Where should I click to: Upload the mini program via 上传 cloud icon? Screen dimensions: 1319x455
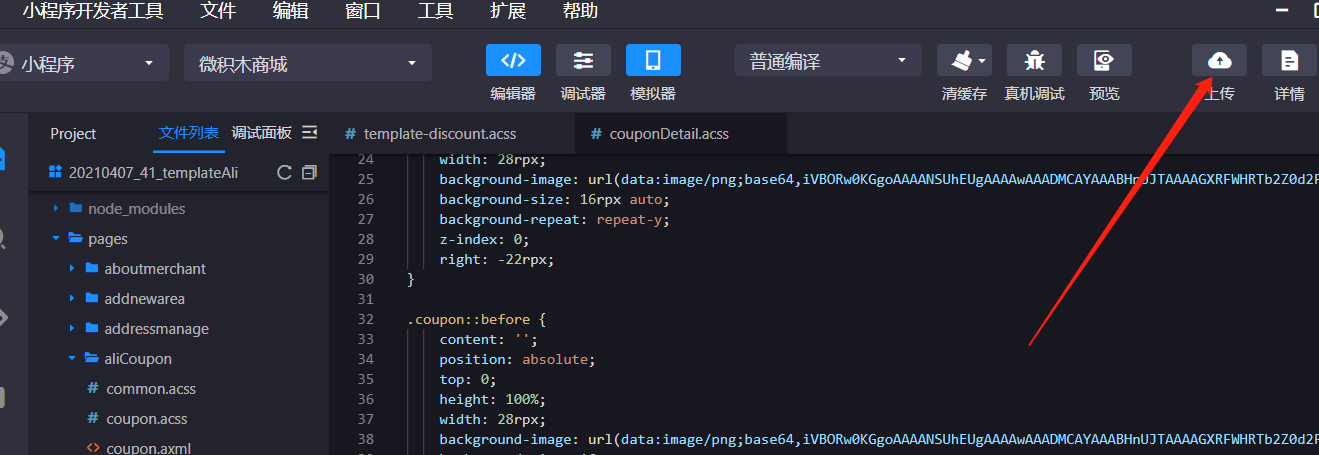click(x=1219, y=60)
